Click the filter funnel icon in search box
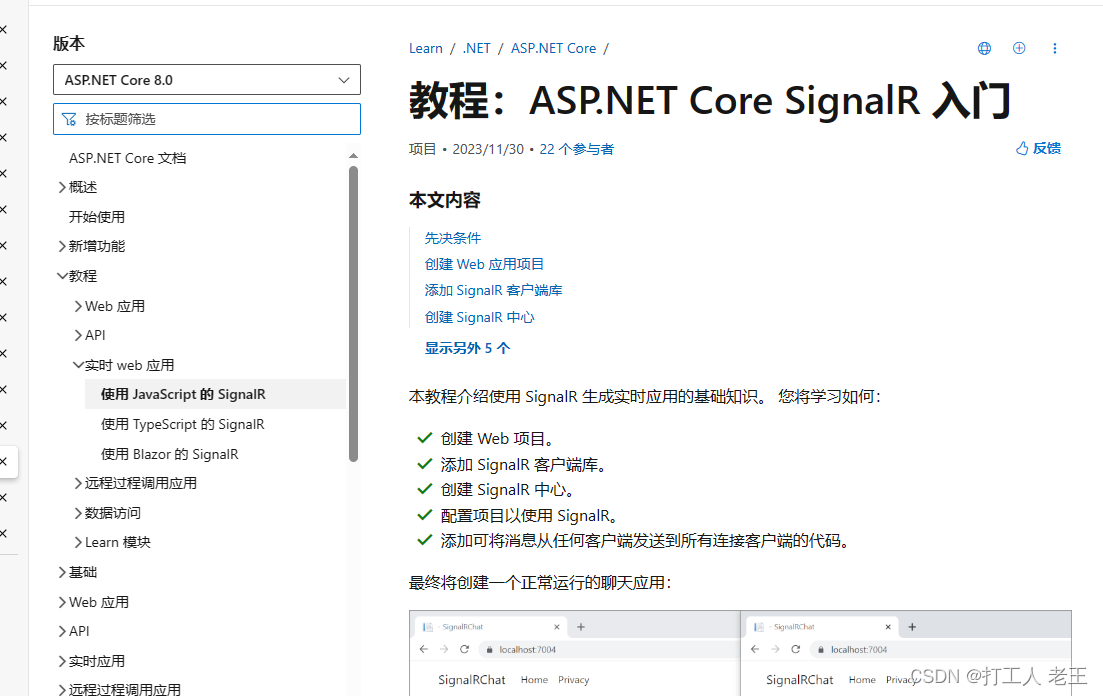This screenshot has height=696, width=1103. [x=69, y=119]
